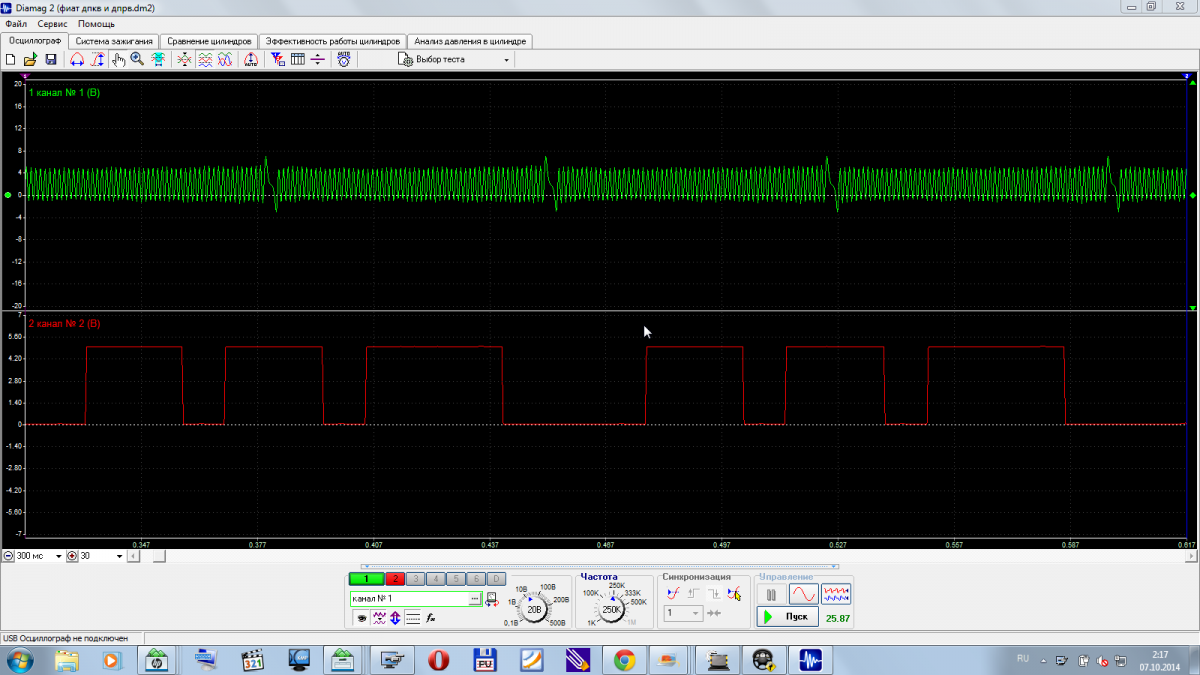
Task: Open the Эффективность работы цилиндров tab
Action: point(333,41)
